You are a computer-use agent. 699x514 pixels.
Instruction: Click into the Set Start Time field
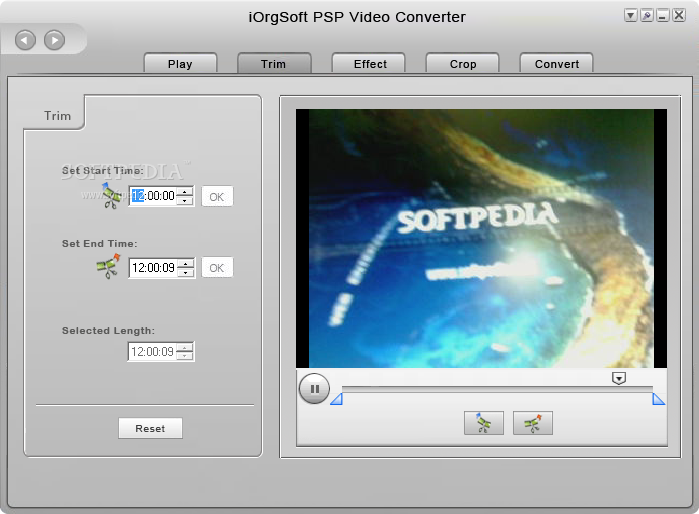153,196
